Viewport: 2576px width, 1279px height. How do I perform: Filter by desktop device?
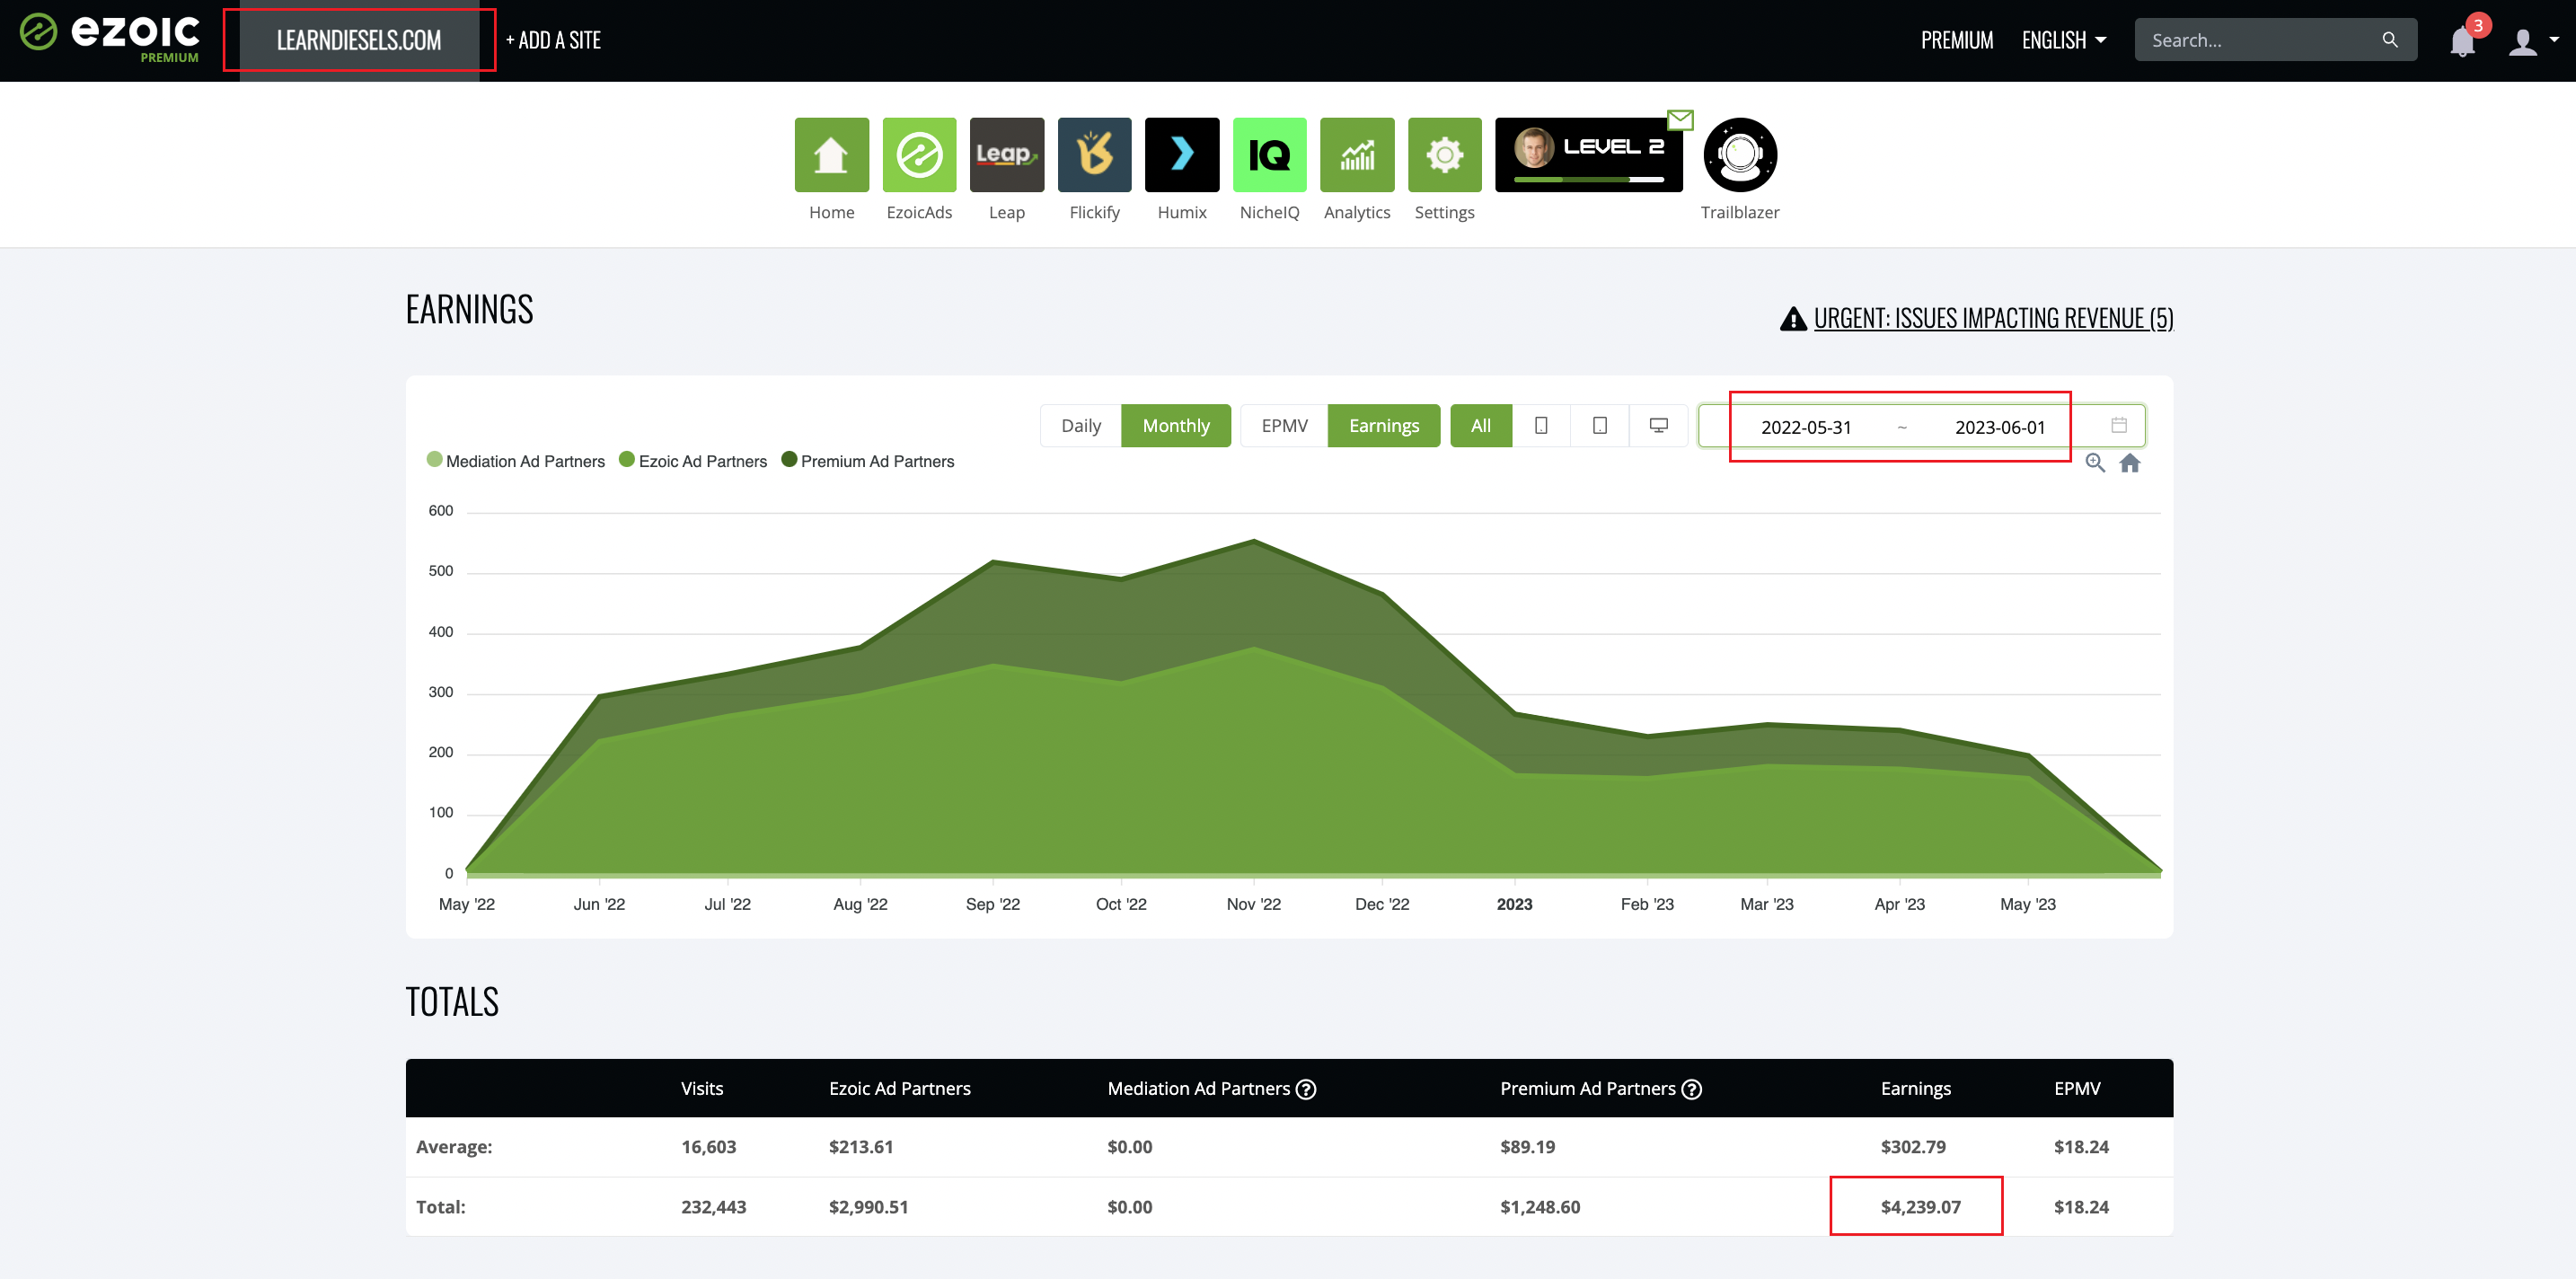tap(1658, 426)
